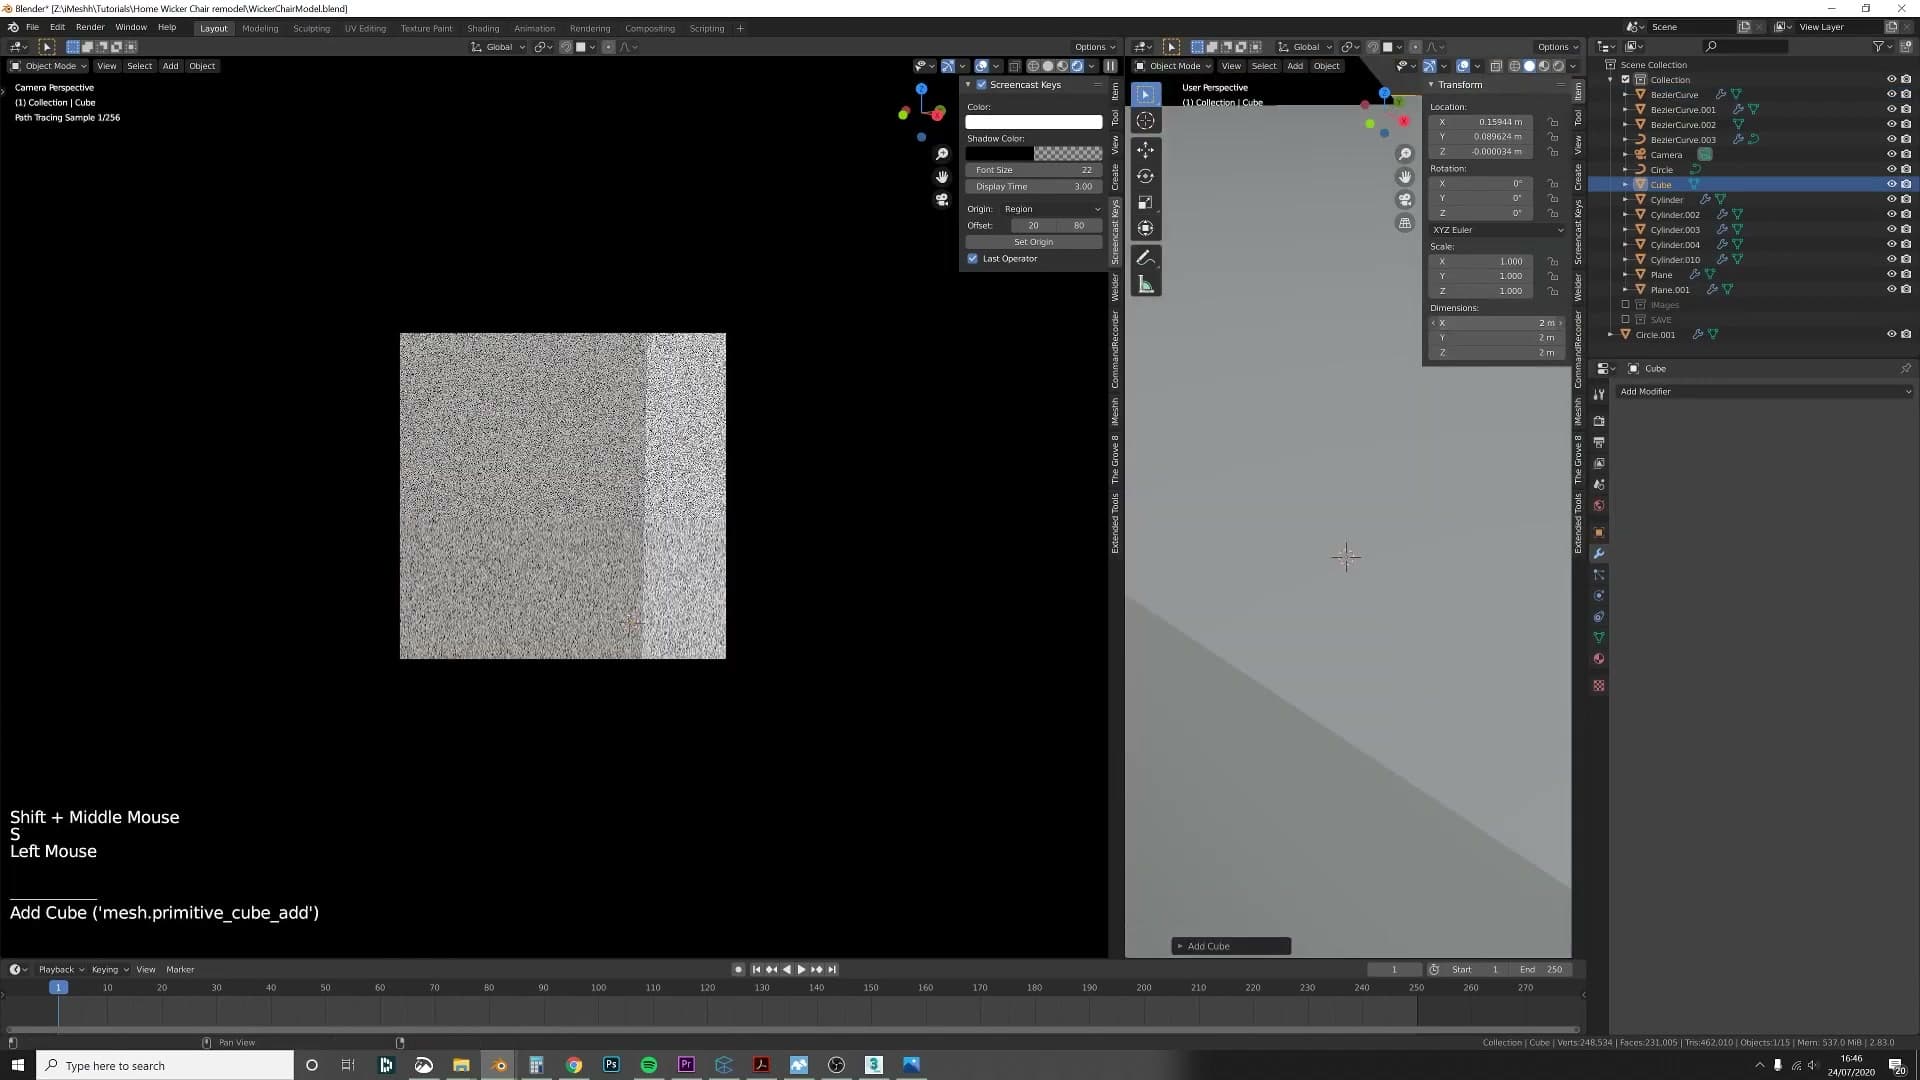The image size is (1920, 1080).
Task: Open the Physics properties tab
Action: [x=1599, y=596]
